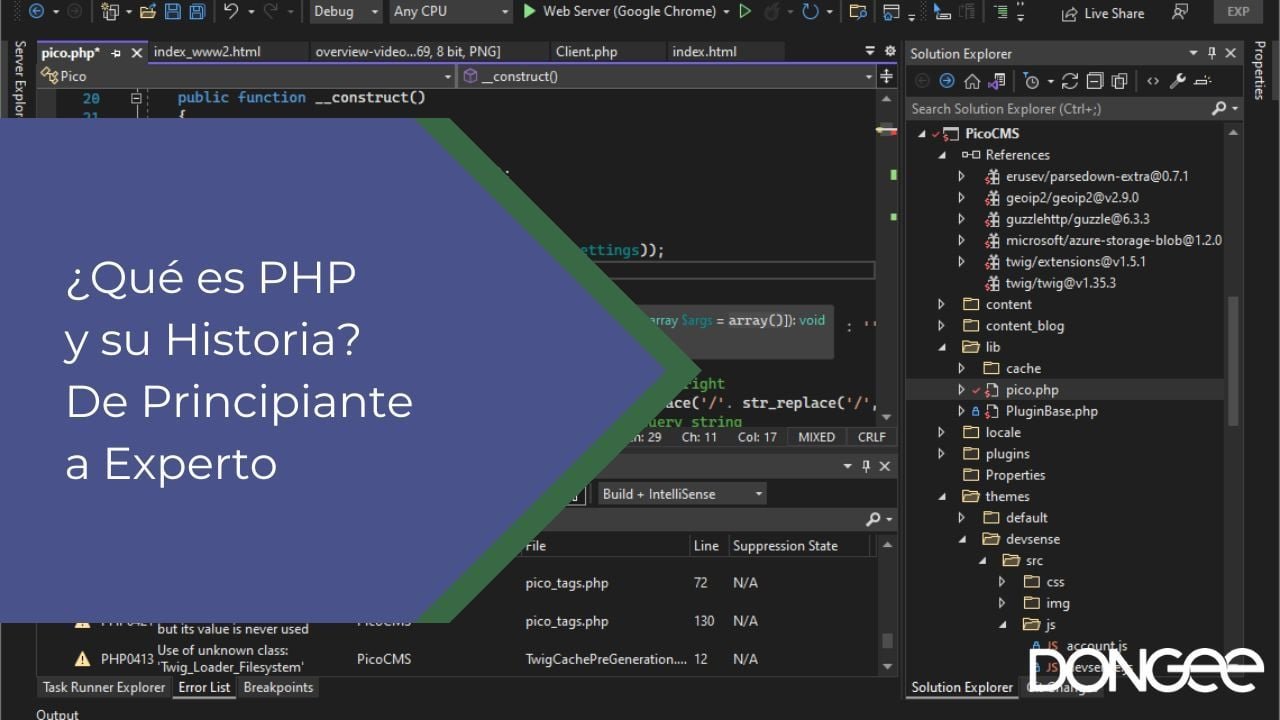Click the EXP button
This screenshot has width=1280, height=720.
click(x=1238, y=12)
